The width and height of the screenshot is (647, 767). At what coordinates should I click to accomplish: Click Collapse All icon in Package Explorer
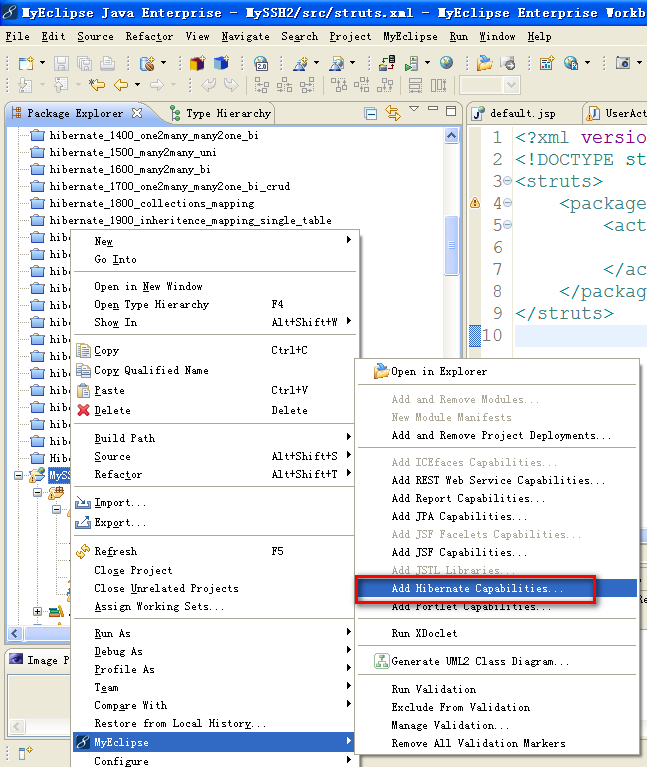pos(371,113)
